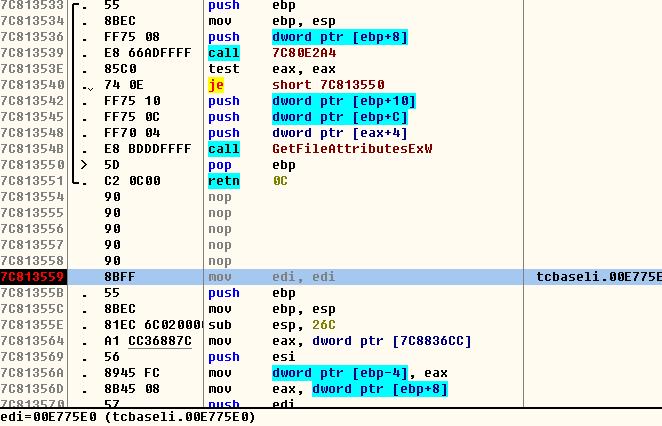Select test eax, eax operands

(304, 69)
